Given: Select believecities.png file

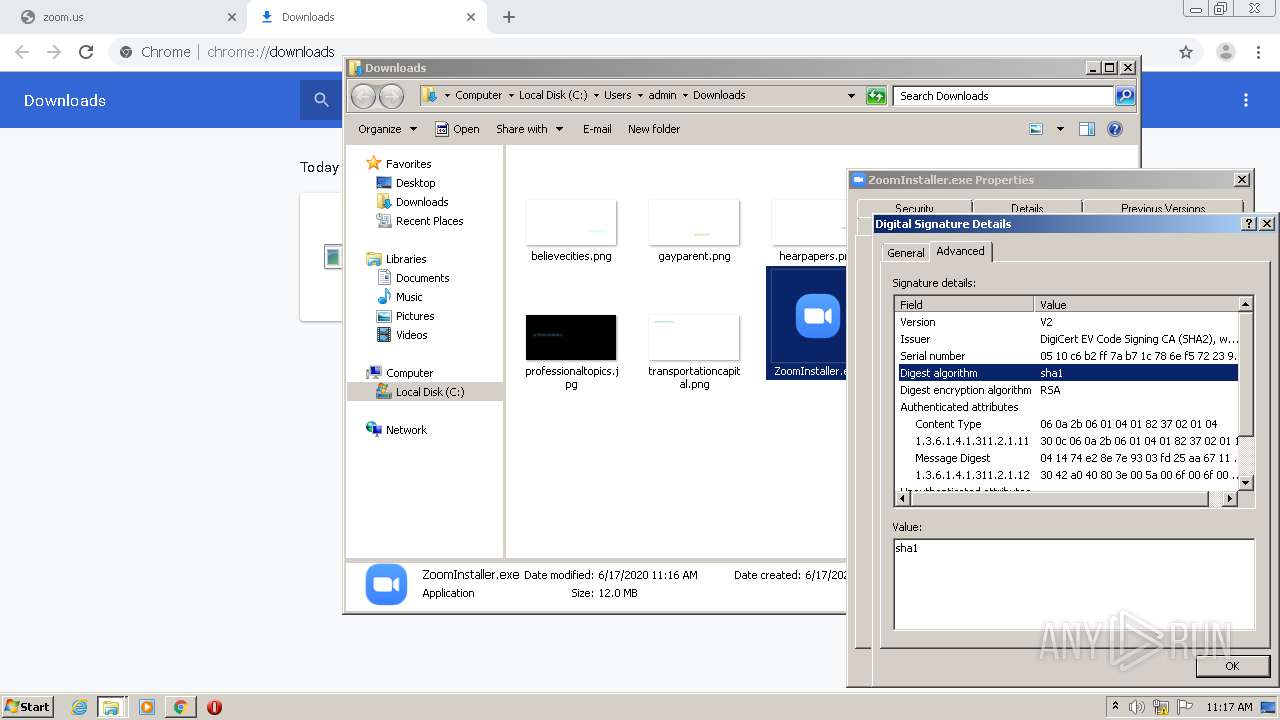Looking at the screenshot, I should tap(571, 230).
